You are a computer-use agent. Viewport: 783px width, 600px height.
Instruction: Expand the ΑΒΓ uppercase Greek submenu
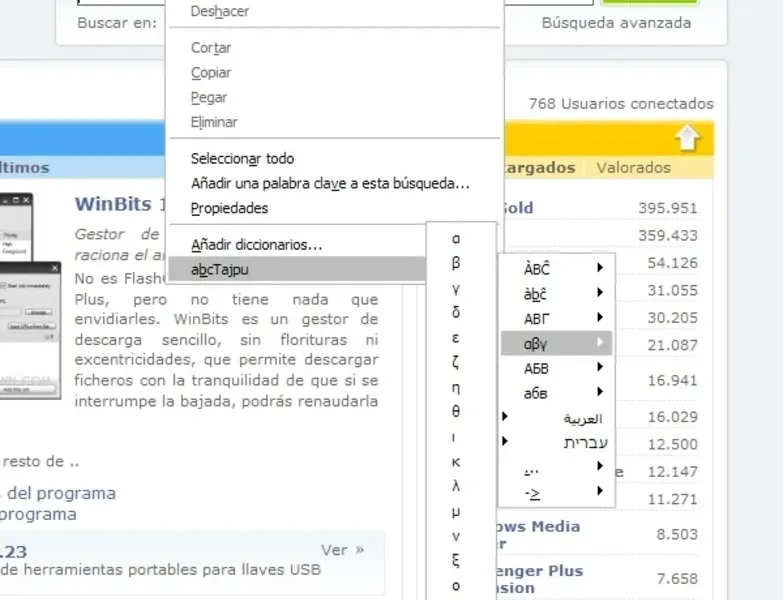556,318
